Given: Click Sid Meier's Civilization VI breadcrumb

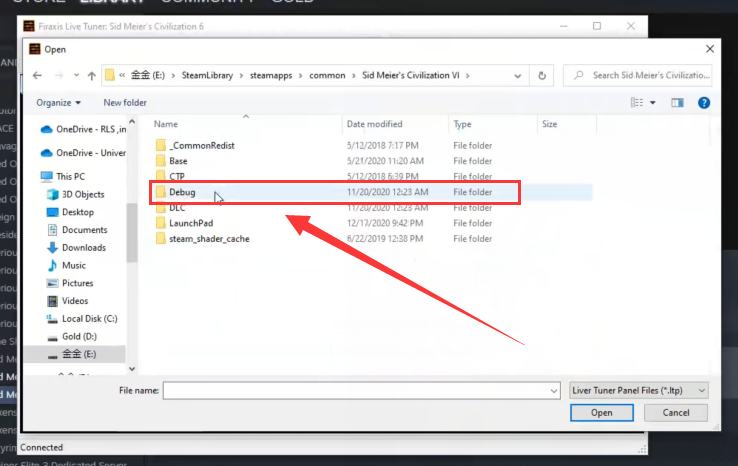Looking at the screenshot, I should (410, 75).
